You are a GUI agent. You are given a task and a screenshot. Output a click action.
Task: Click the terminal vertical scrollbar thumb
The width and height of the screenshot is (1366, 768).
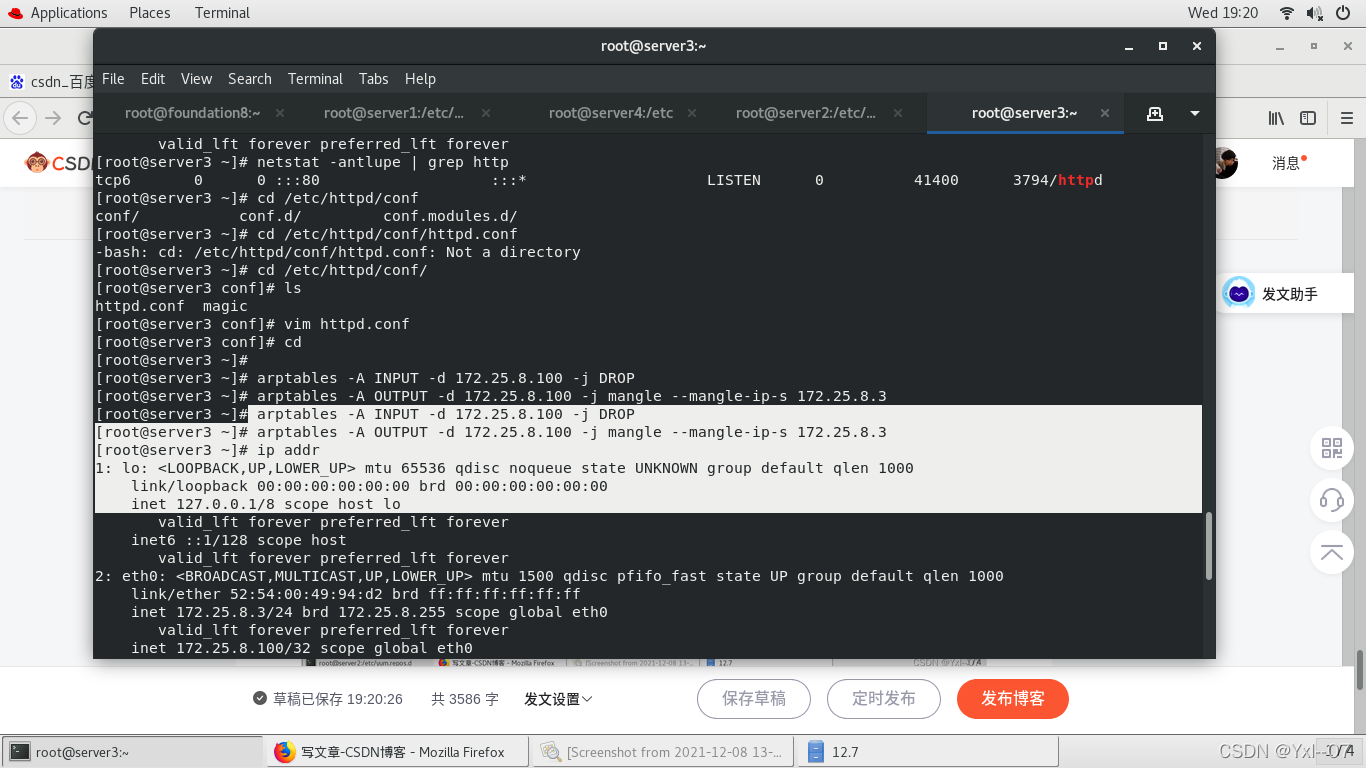1209,546
